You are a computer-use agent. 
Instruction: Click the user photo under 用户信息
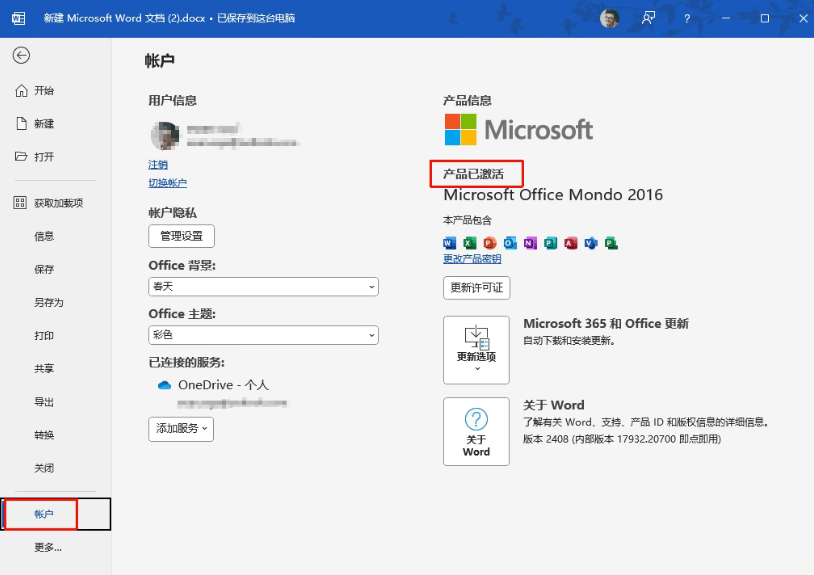coord(165,135)
